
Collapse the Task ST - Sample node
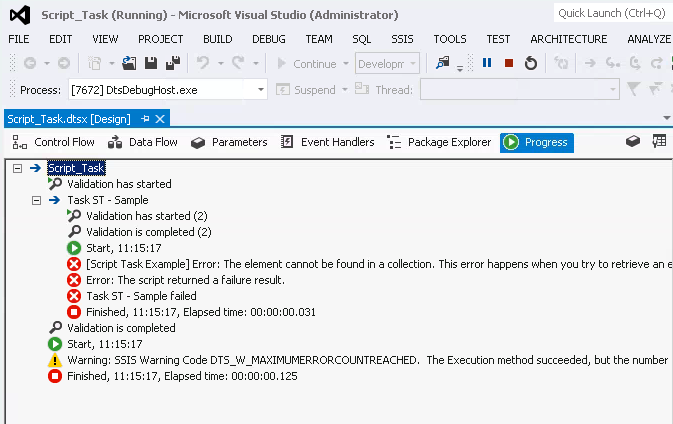coord(37,200)
